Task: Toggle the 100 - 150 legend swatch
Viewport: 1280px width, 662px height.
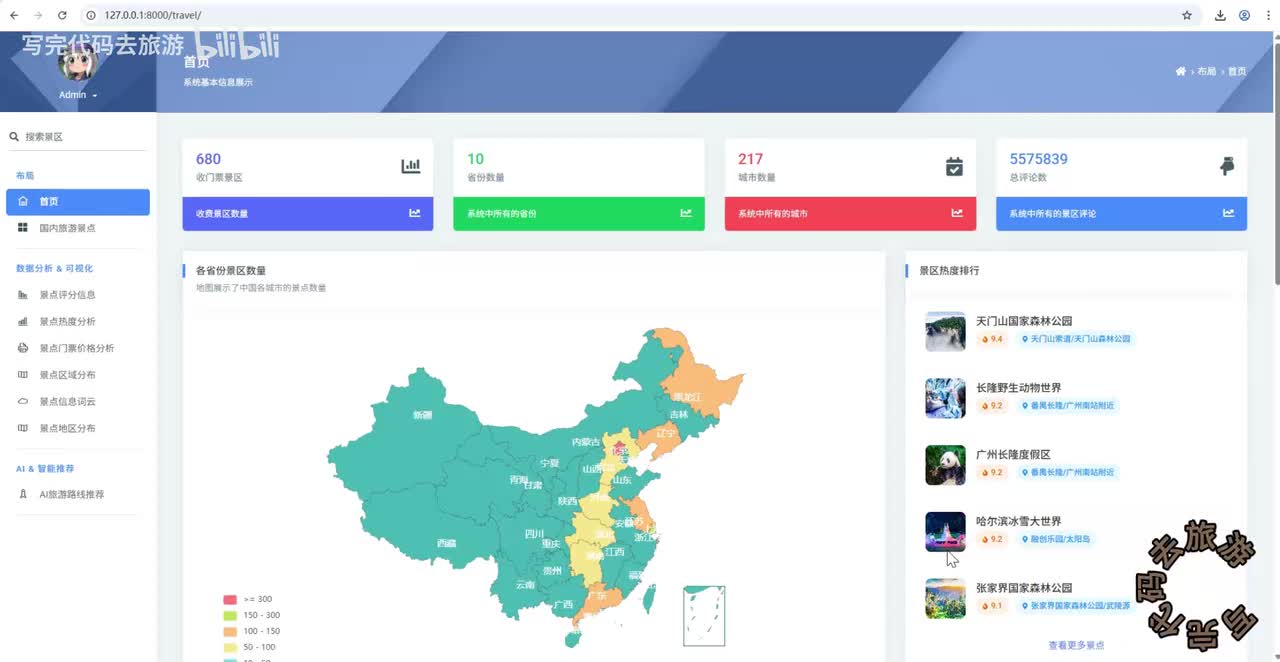Action: coord(230,631)
